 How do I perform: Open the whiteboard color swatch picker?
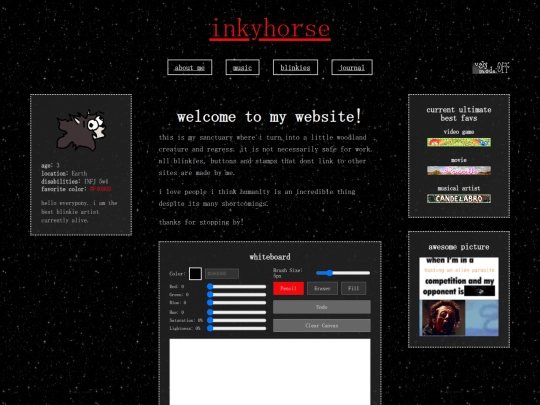pyautogui.click(x=195, y=274)
